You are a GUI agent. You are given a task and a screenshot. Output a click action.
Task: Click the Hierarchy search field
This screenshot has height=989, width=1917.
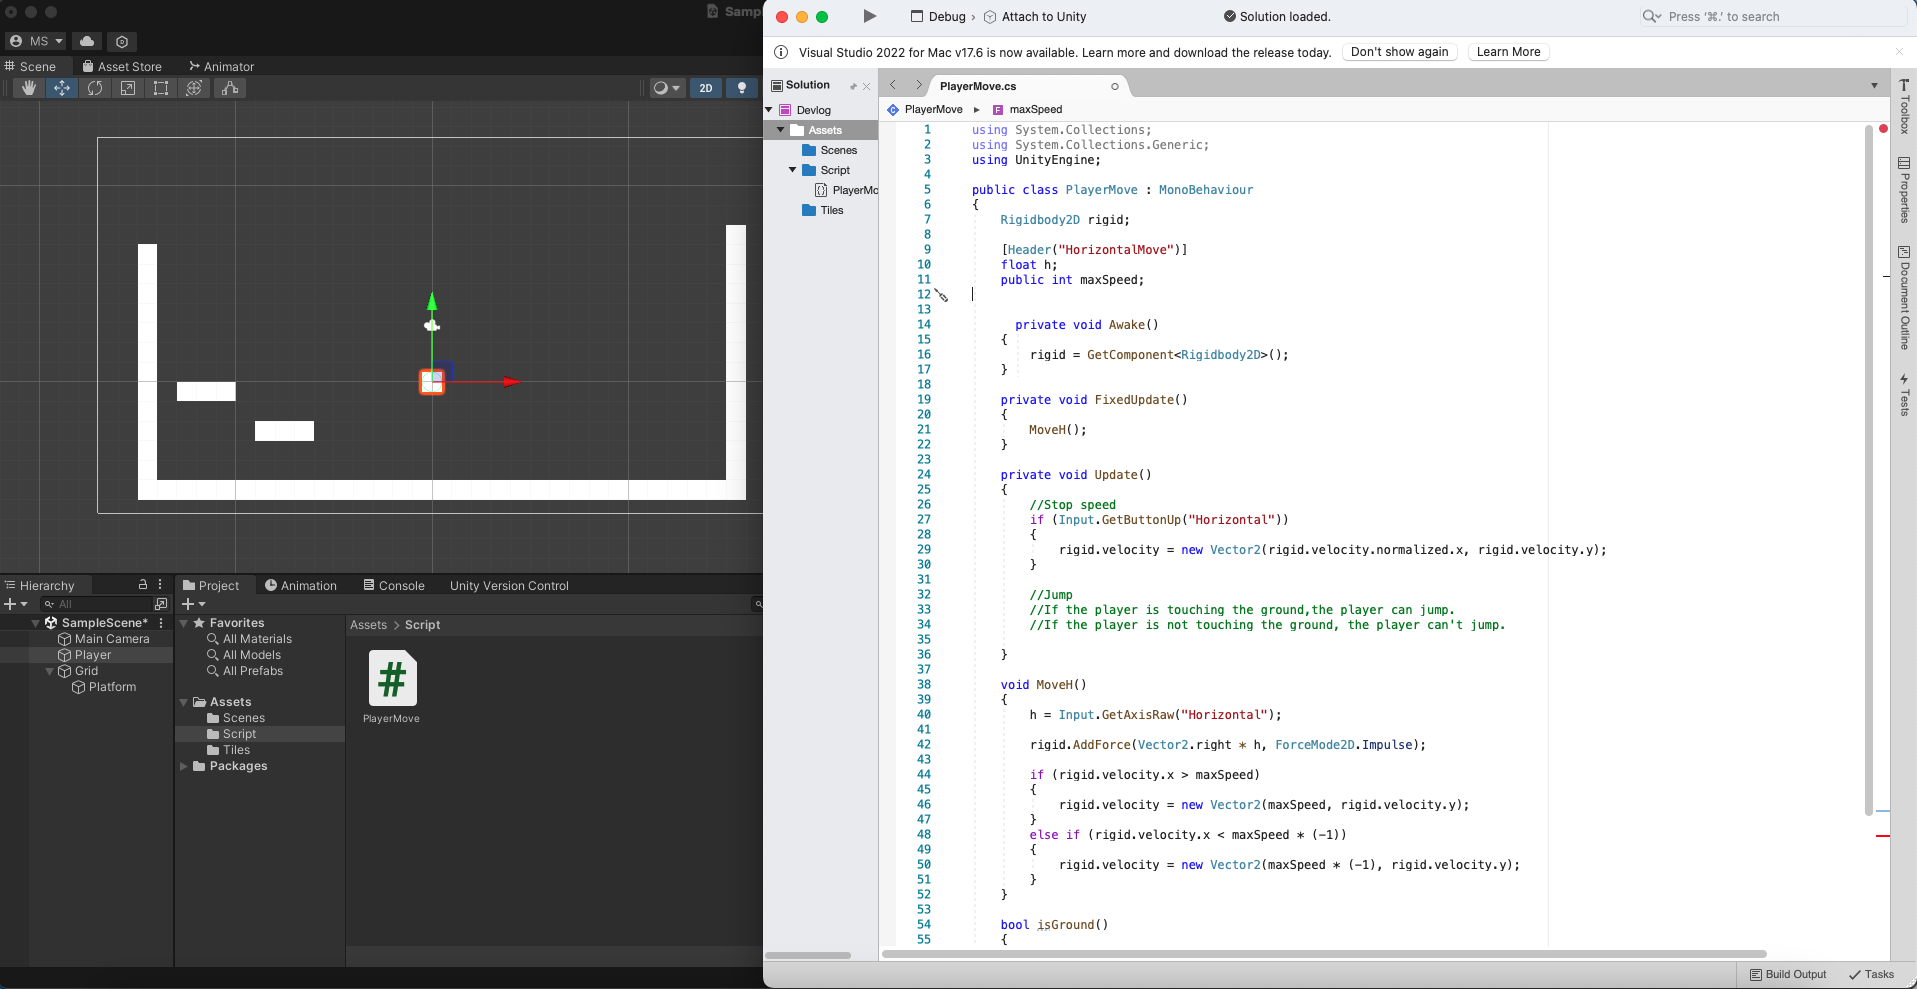pyautogui.click(x=100, y=604)
